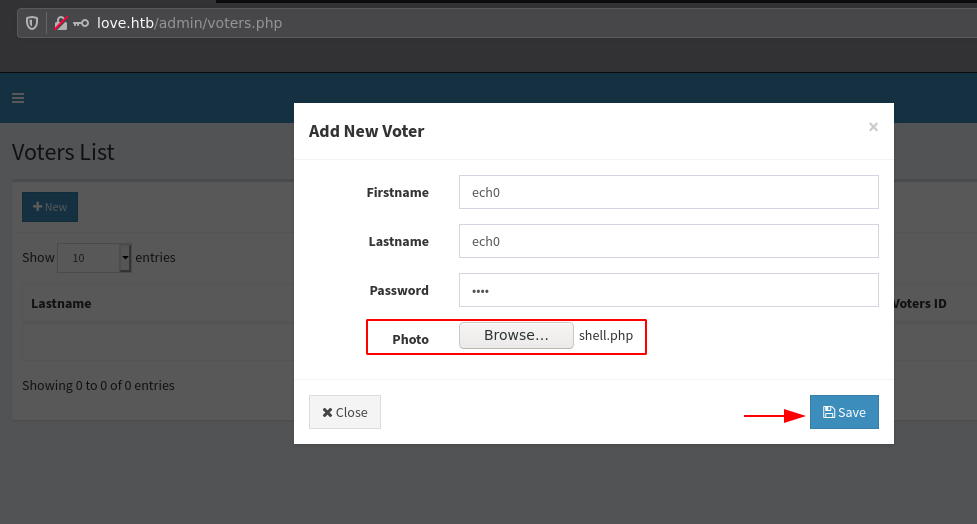The width and height of the screenshot is (977, 524).
Task: Click the love.htb address bar URL
Action: pos(189,23)
